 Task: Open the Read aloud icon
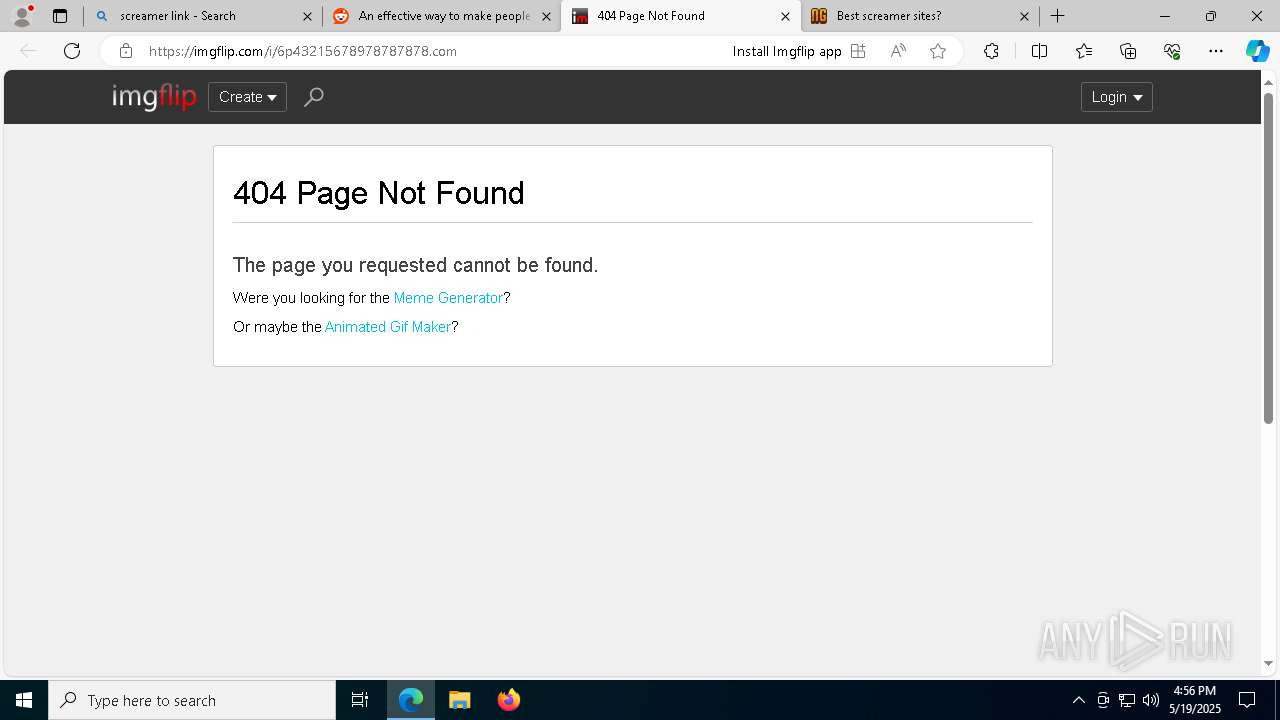pos(898,51)
